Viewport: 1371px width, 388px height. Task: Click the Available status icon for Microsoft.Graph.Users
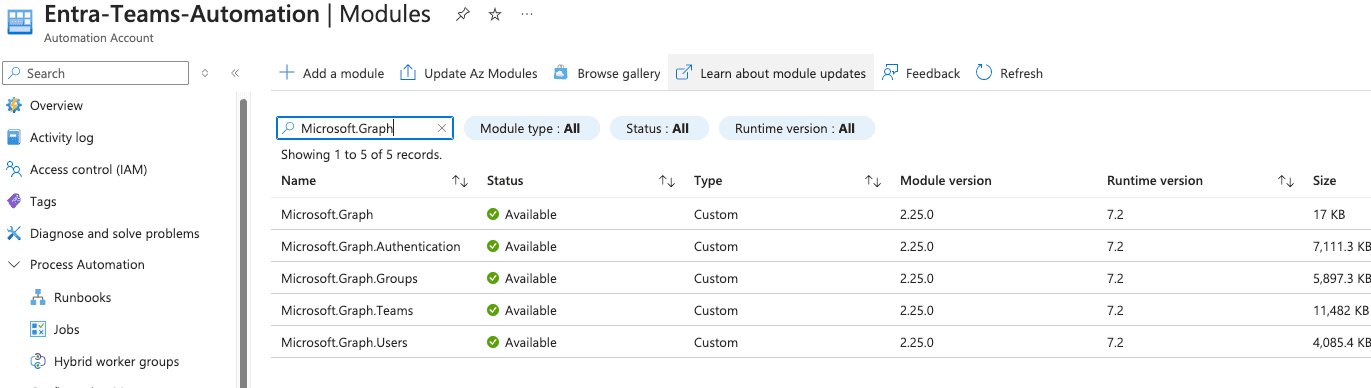coord(493,342)
